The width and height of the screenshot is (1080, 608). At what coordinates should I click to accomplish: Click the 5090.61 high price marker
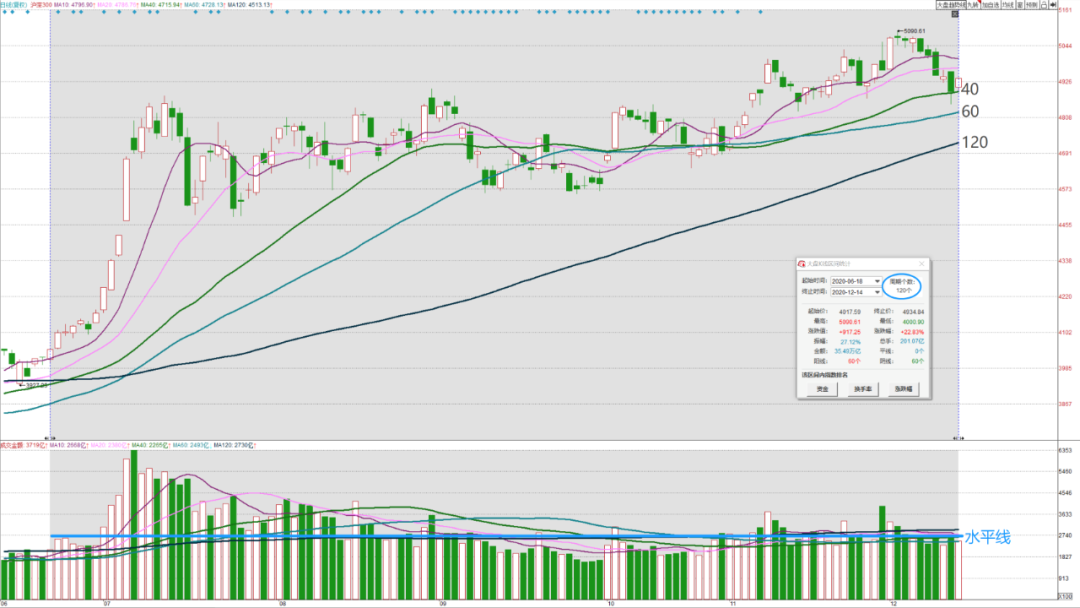[914, 31]
